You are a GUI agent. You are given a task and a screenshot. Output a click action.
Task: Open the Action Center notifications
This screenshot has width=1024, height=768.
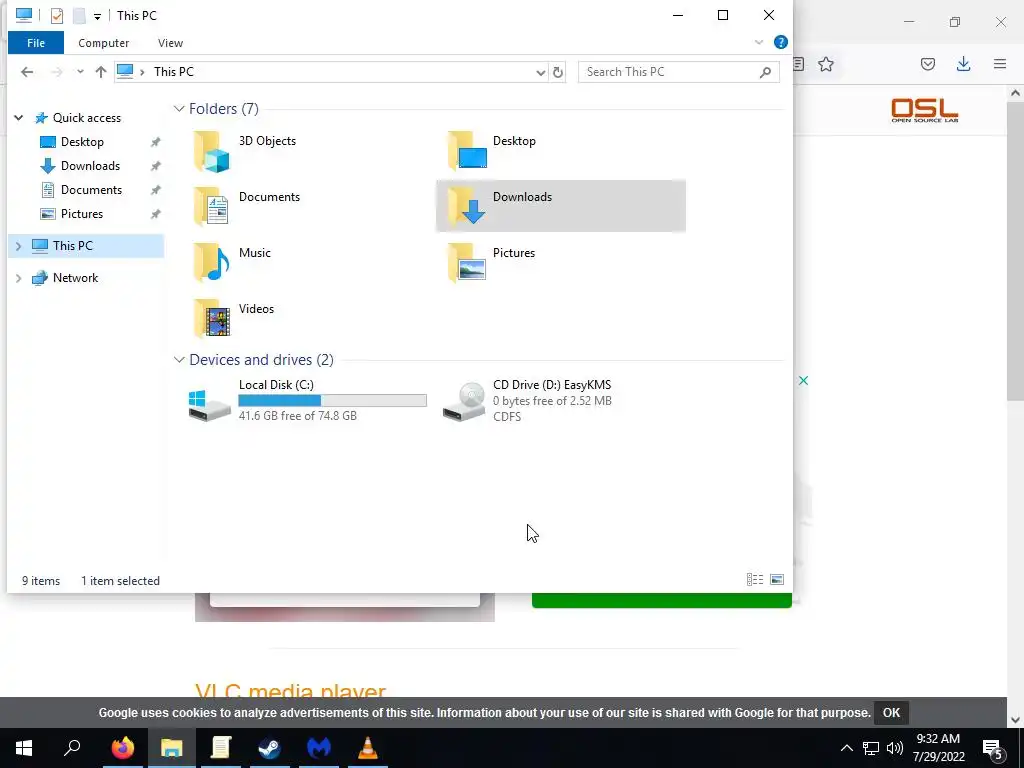coord(993,748)
